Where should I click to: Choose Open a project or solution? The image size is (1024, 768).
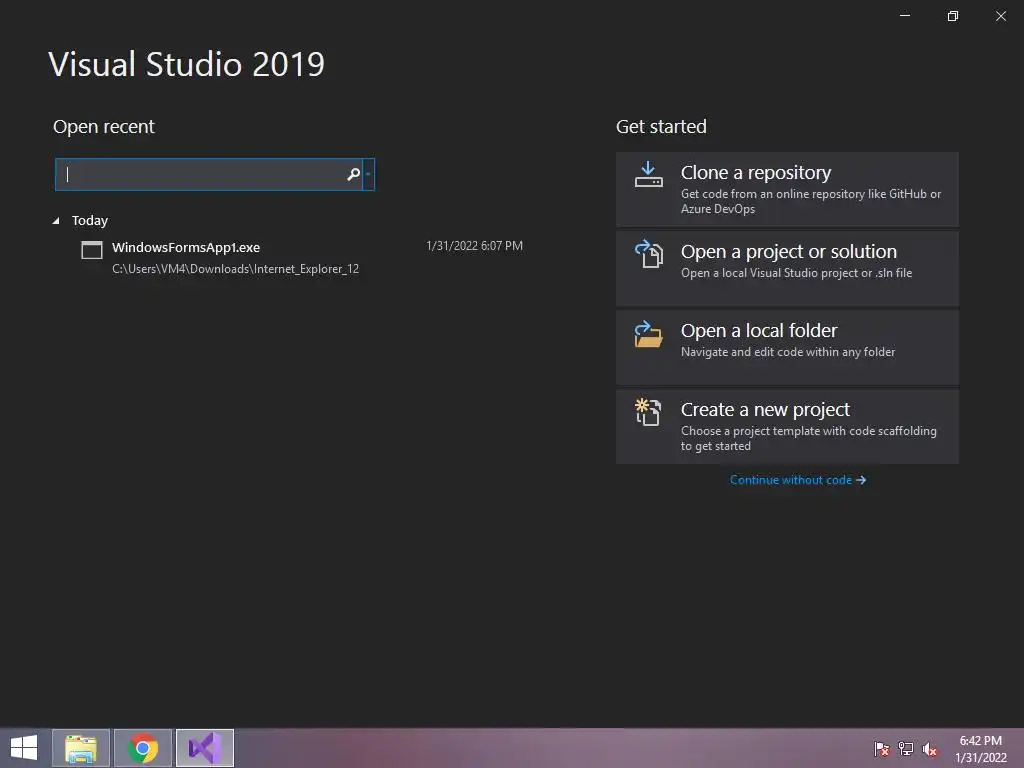pos(787,268)
